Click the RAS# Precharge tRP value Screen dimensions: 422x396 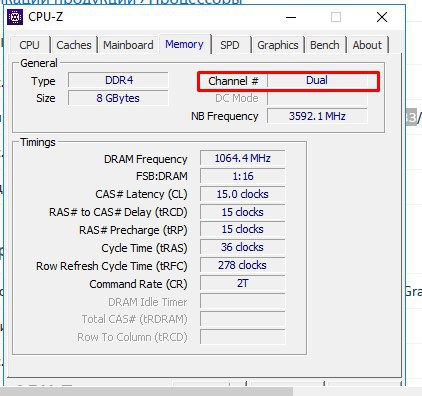coord(242,229)
